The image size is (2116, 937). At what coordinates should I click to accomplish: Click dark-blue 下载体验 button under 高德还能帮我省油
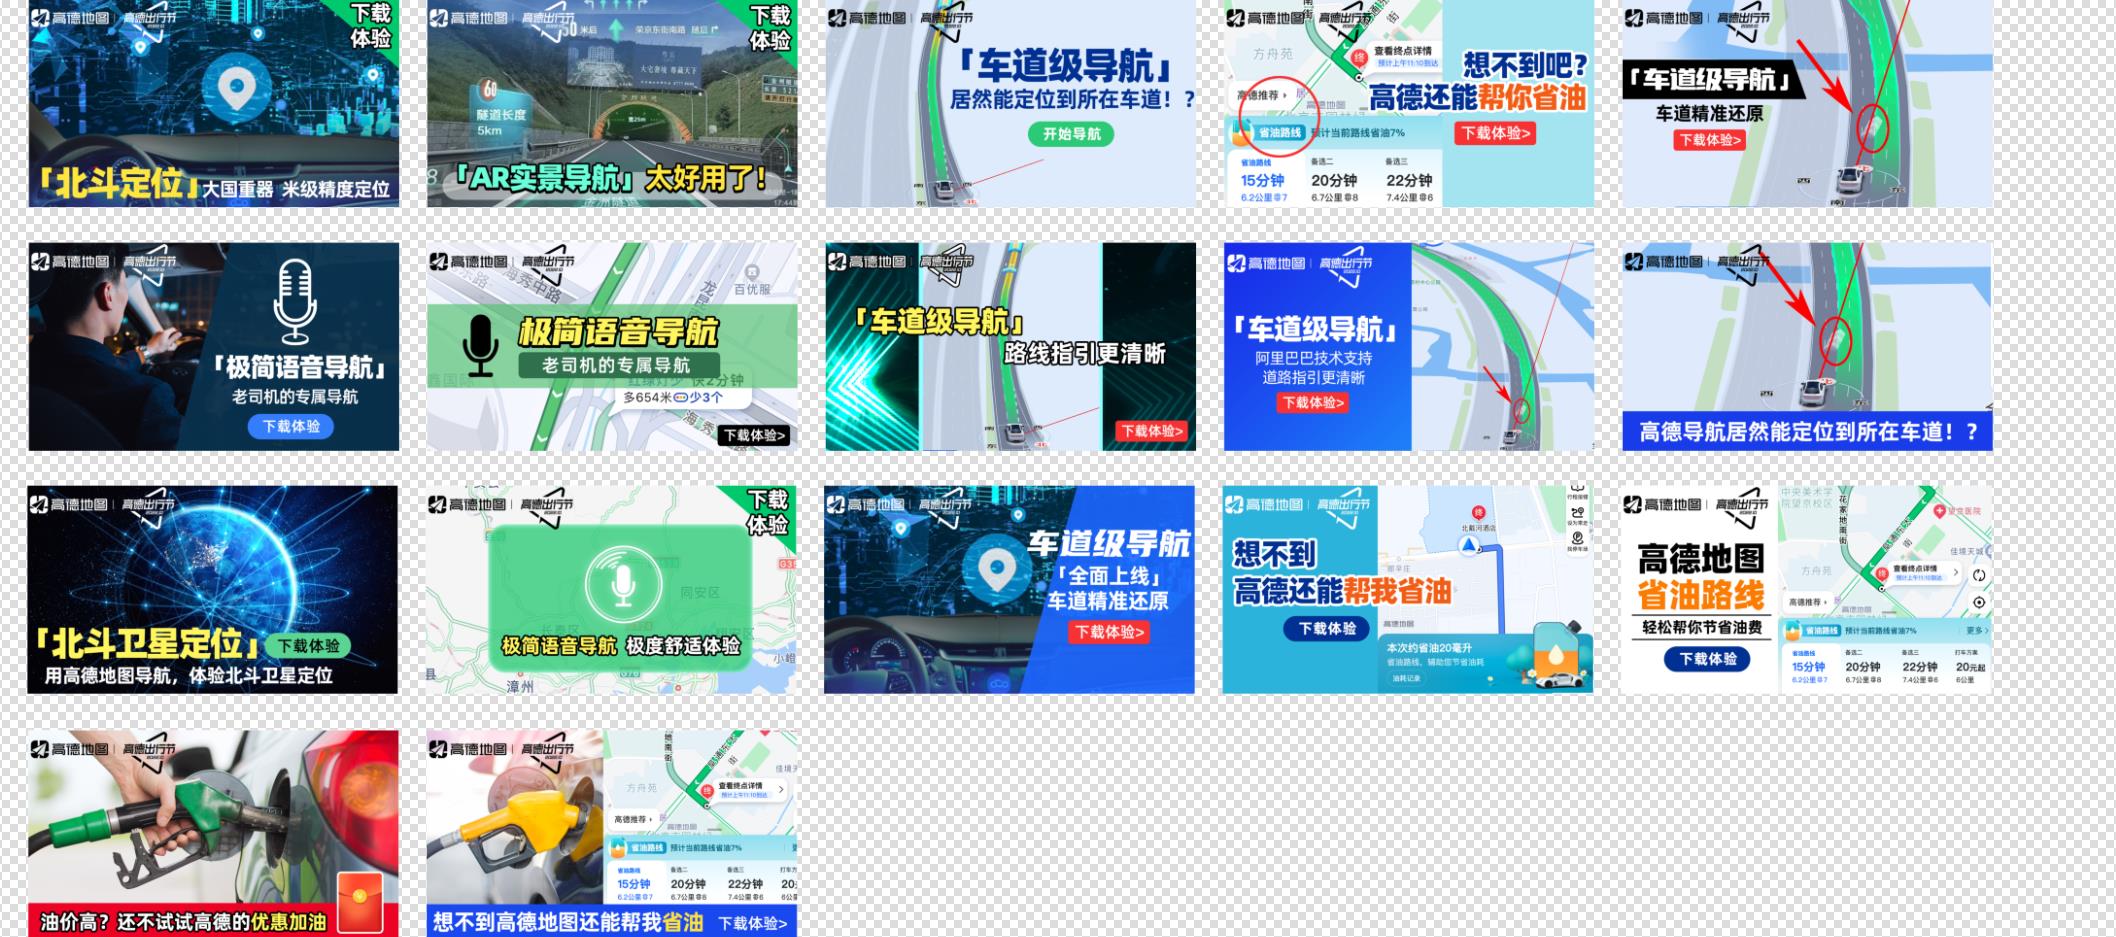[1327, 628]
